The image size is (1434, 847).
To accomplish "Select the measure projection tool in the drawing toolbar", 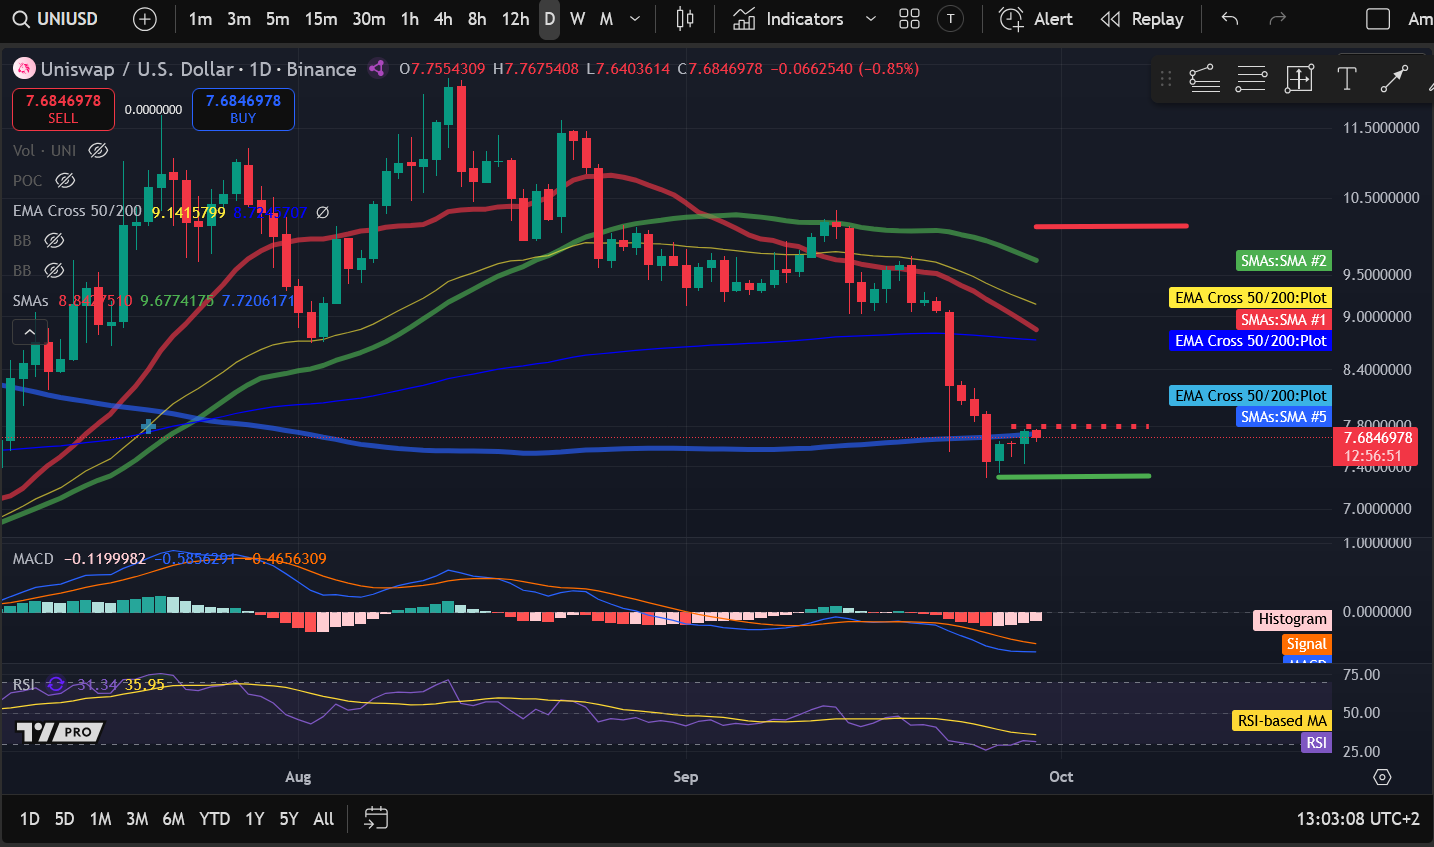I will tap(1299, 79).
